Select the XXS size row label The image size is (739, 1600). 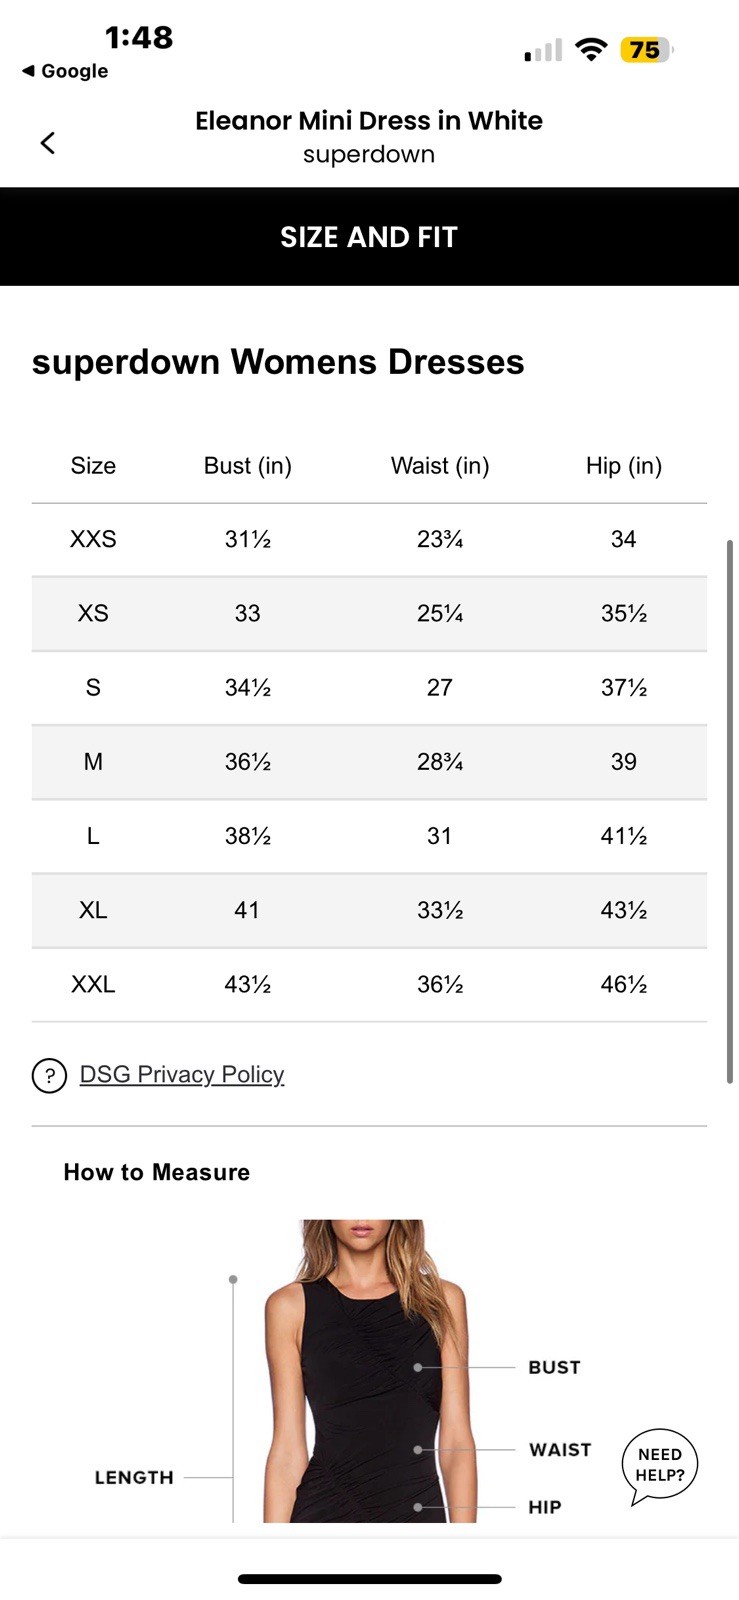point(93,540)
